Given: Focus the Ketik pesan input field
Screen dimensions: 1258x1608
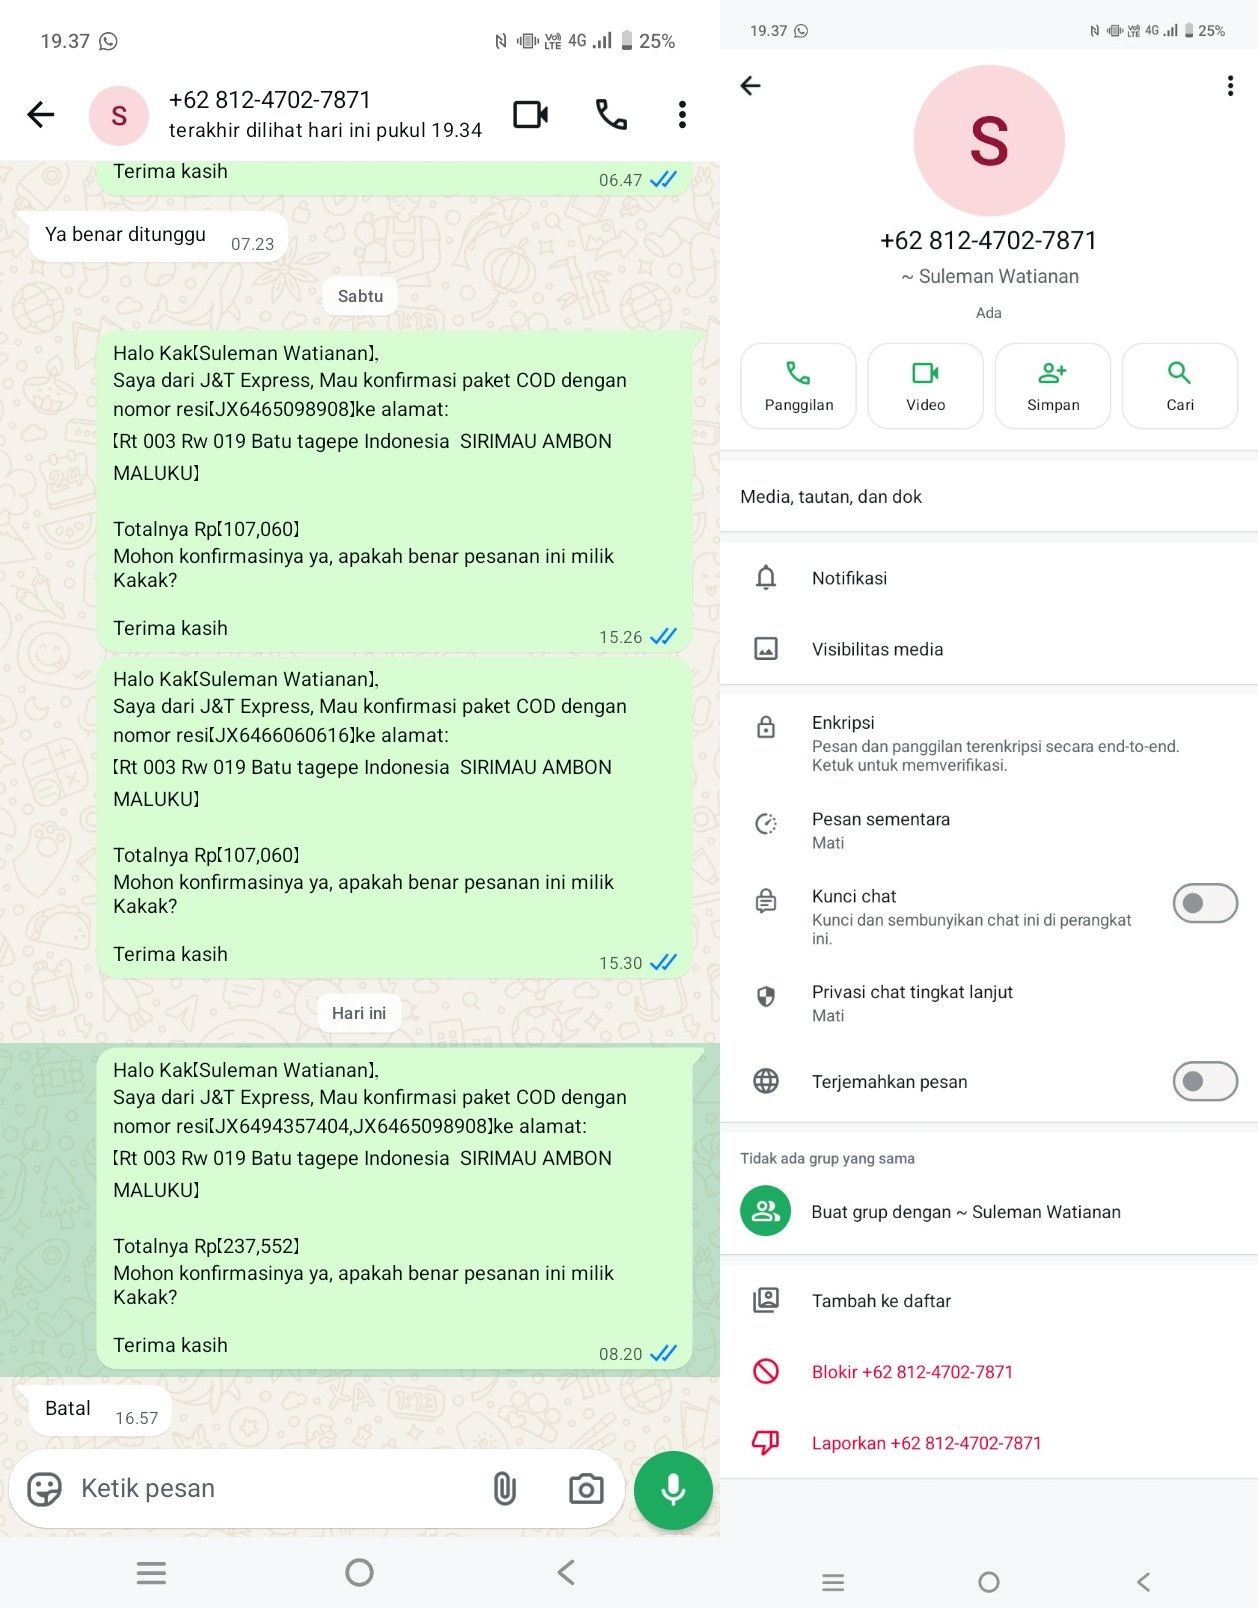Looking at the screenshot, I should tap(280, 1489).
